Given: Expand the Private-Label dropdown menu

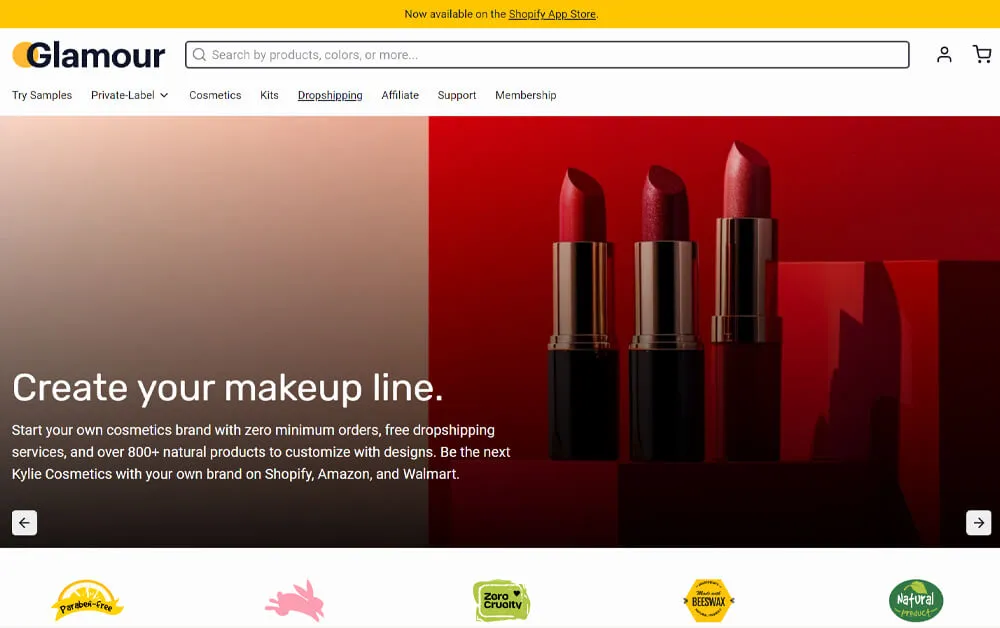Looking at the screenshot, I should pos(130,95).
